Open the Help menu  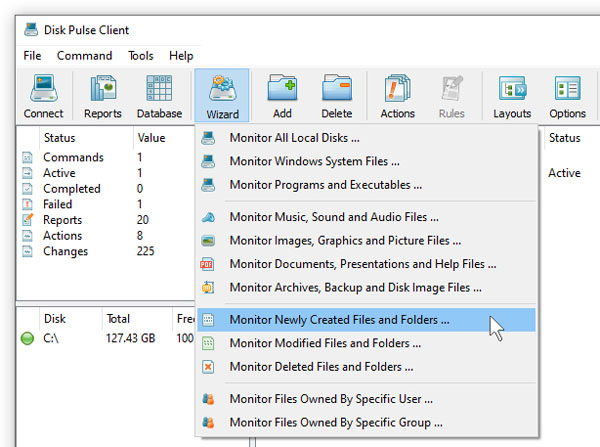click(x=181, y=56)
